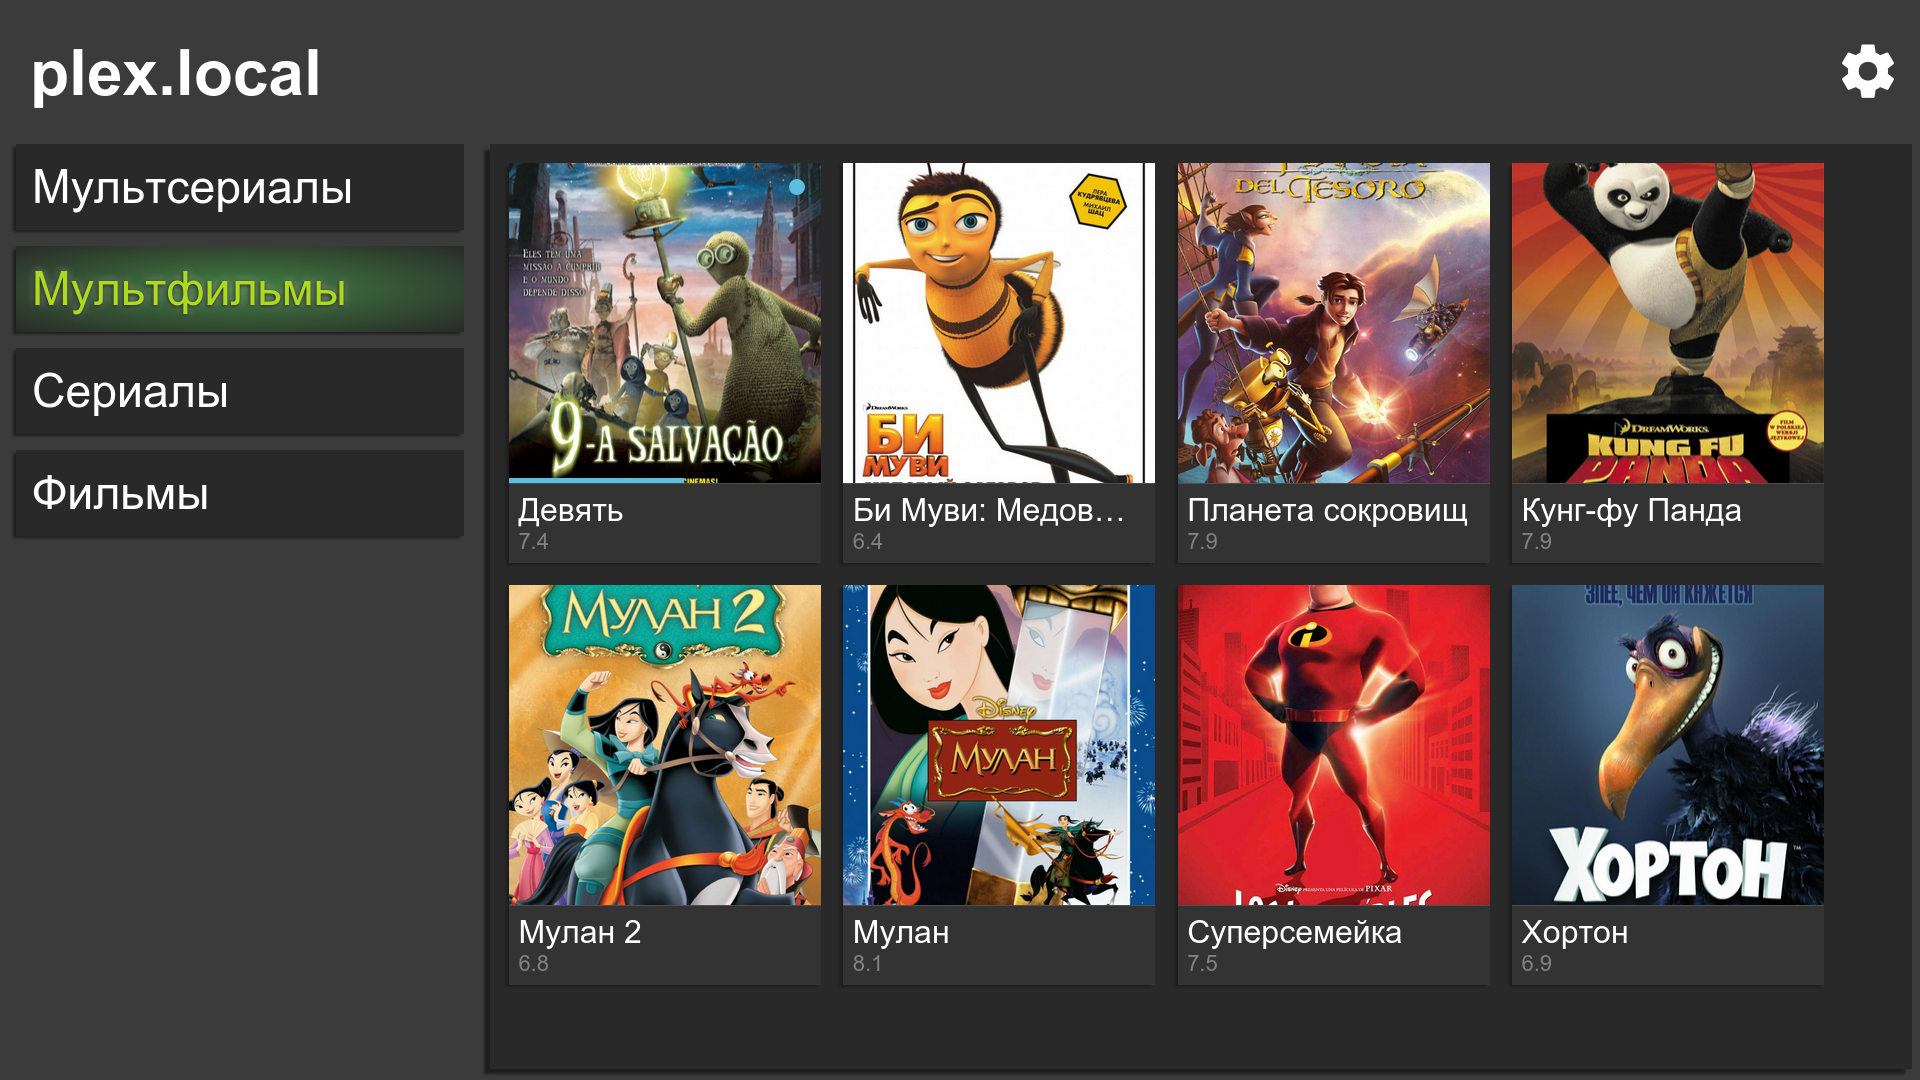Select the Мультсериалы library section
The height and width of the screenshot is (1080, 1920).
(238, 188)
